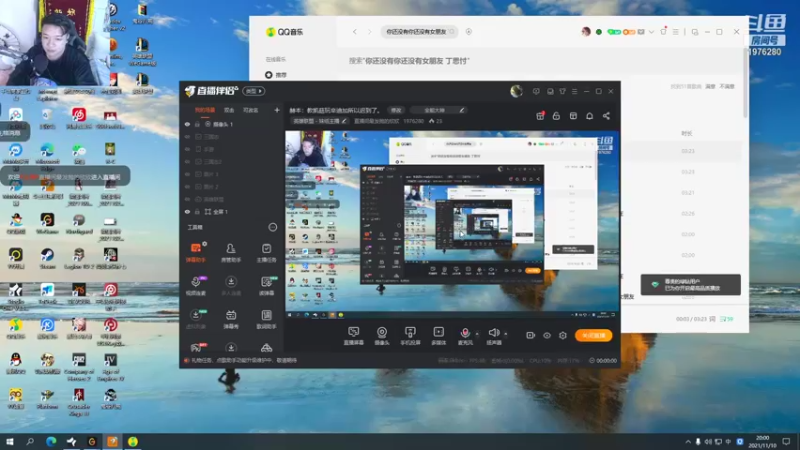Collapse the toolbox section with circle icon
The image size is (800, 450).
tap(272, 227)
